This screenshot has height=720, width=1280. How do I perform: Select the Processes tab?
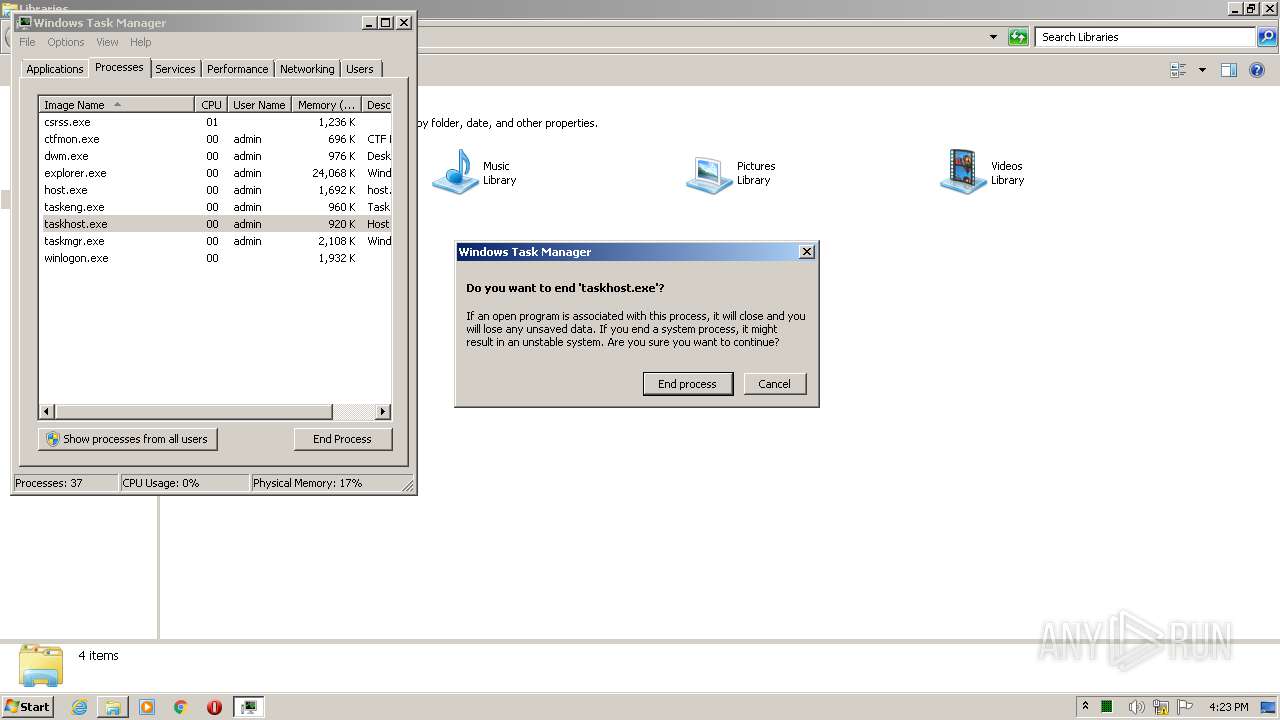119,67
